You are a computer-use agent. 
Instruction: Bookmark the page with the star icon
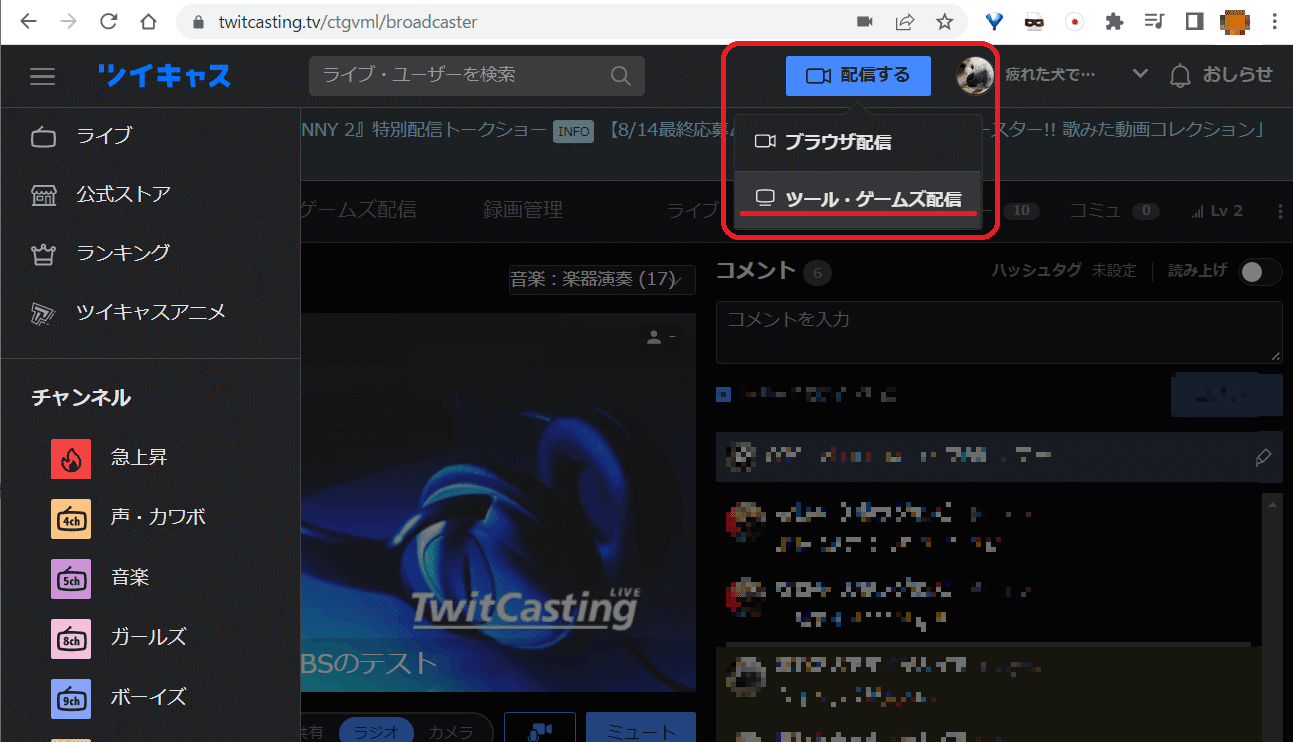point(944,21)
